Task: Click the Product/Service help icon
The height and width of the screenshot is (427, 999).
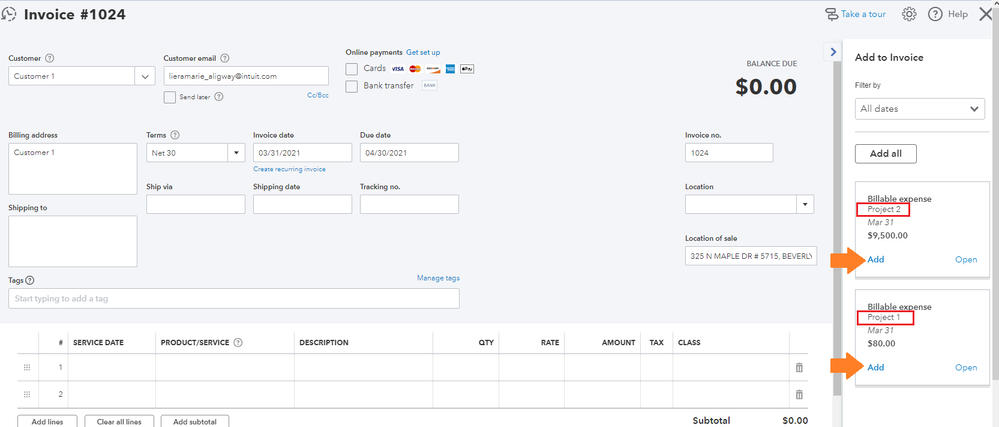Action: (x=238, y=342)
